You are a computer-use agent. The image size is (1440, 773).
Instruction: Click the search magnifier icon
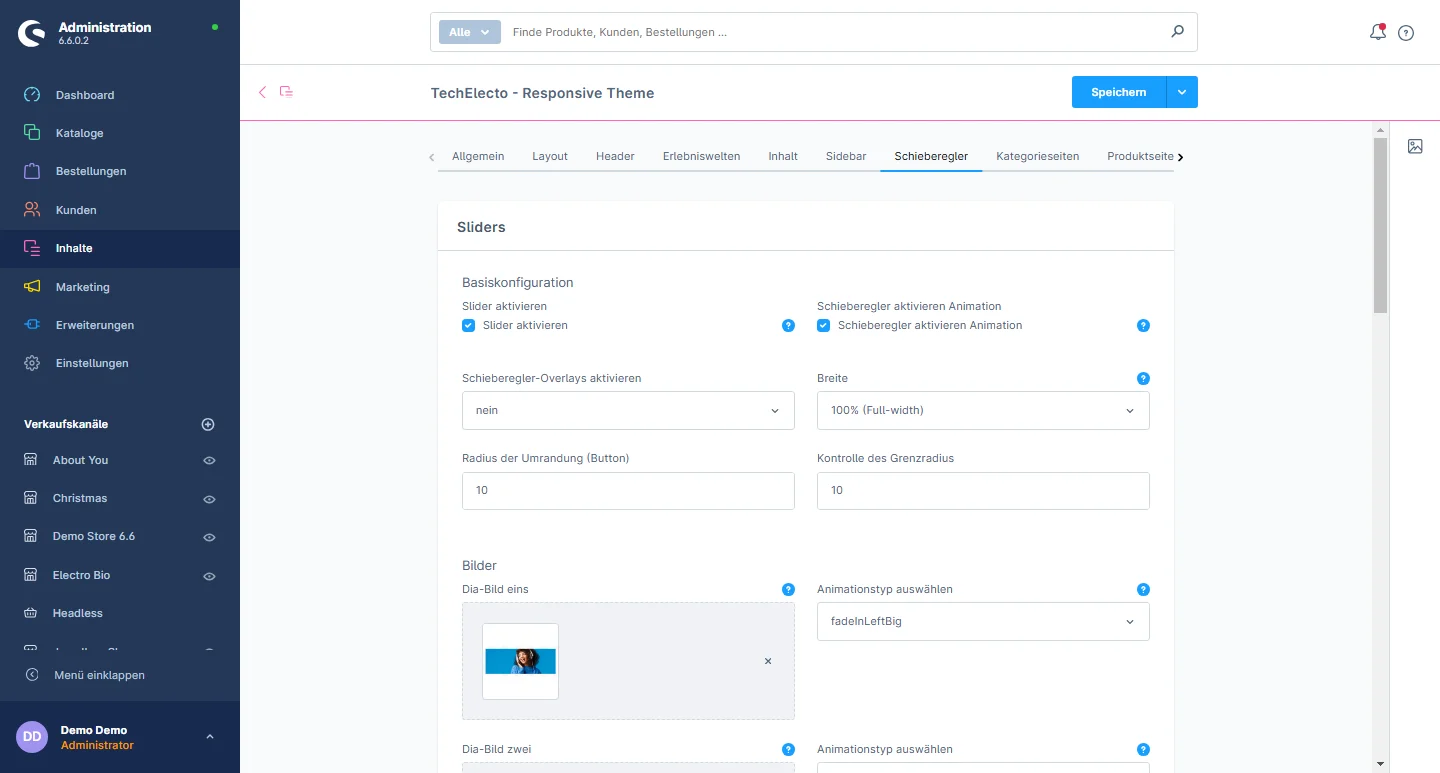(x=1177, y=32)
